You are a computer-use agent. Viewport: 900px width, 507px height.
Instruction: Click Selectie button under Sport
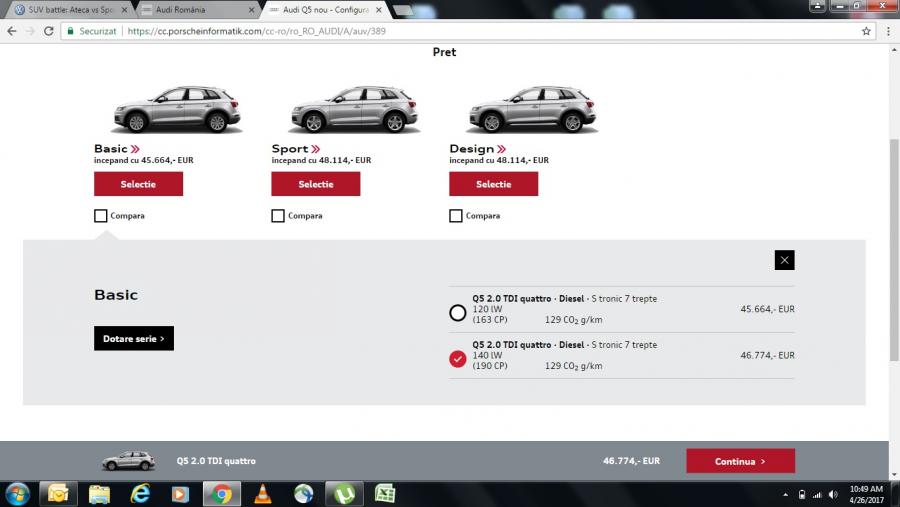315,184
